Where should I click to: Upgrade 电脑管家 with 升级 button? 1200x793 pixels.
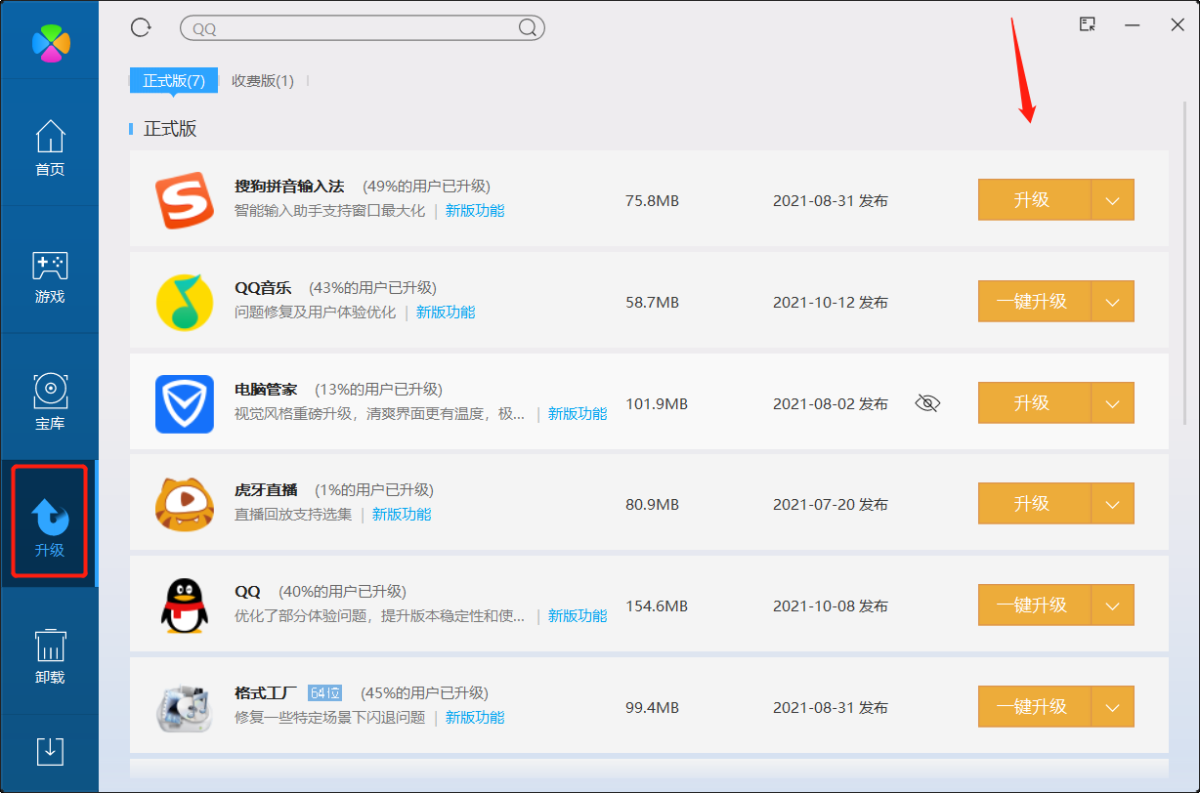pyautogui.click(x=1034, y=403)
